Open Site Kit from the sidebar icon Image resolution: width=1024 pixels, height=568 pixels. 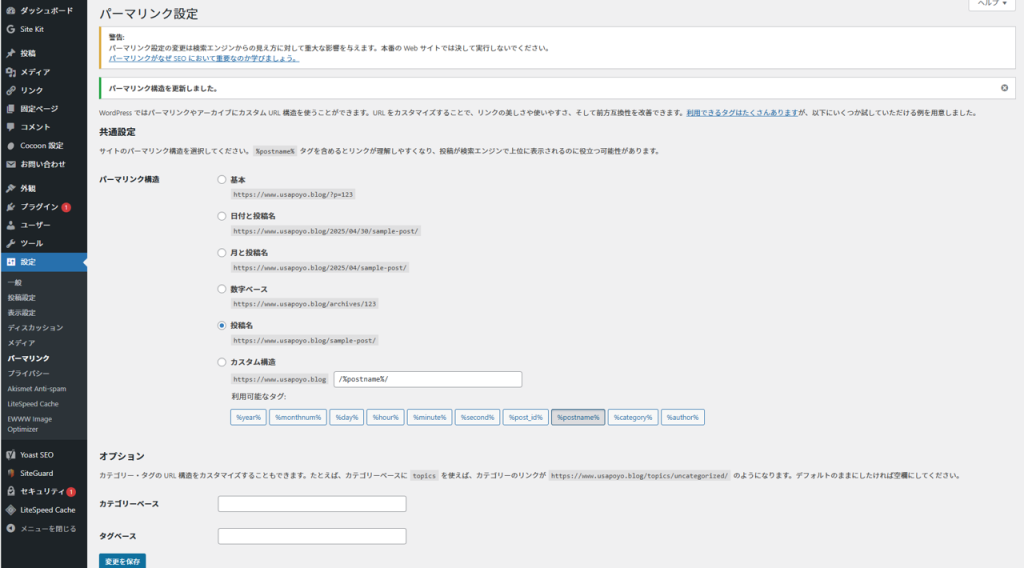tap(10, 29)
